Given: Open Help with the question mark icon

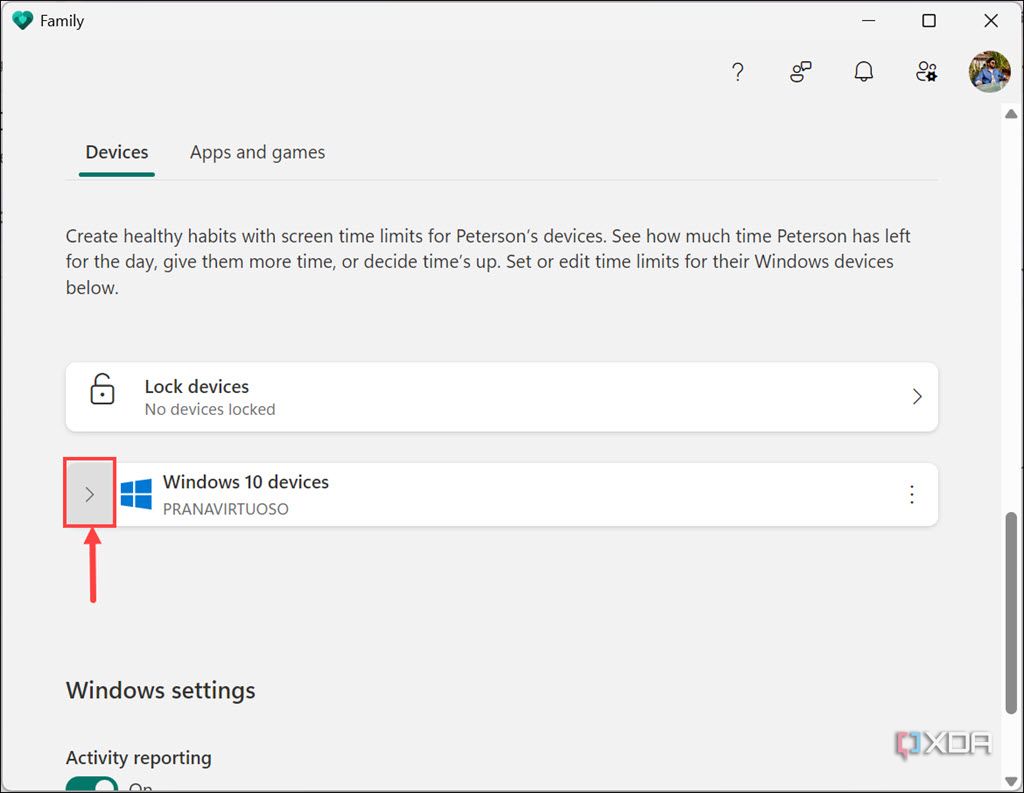Looking at the screenshot, I should [x=737, y=72].
